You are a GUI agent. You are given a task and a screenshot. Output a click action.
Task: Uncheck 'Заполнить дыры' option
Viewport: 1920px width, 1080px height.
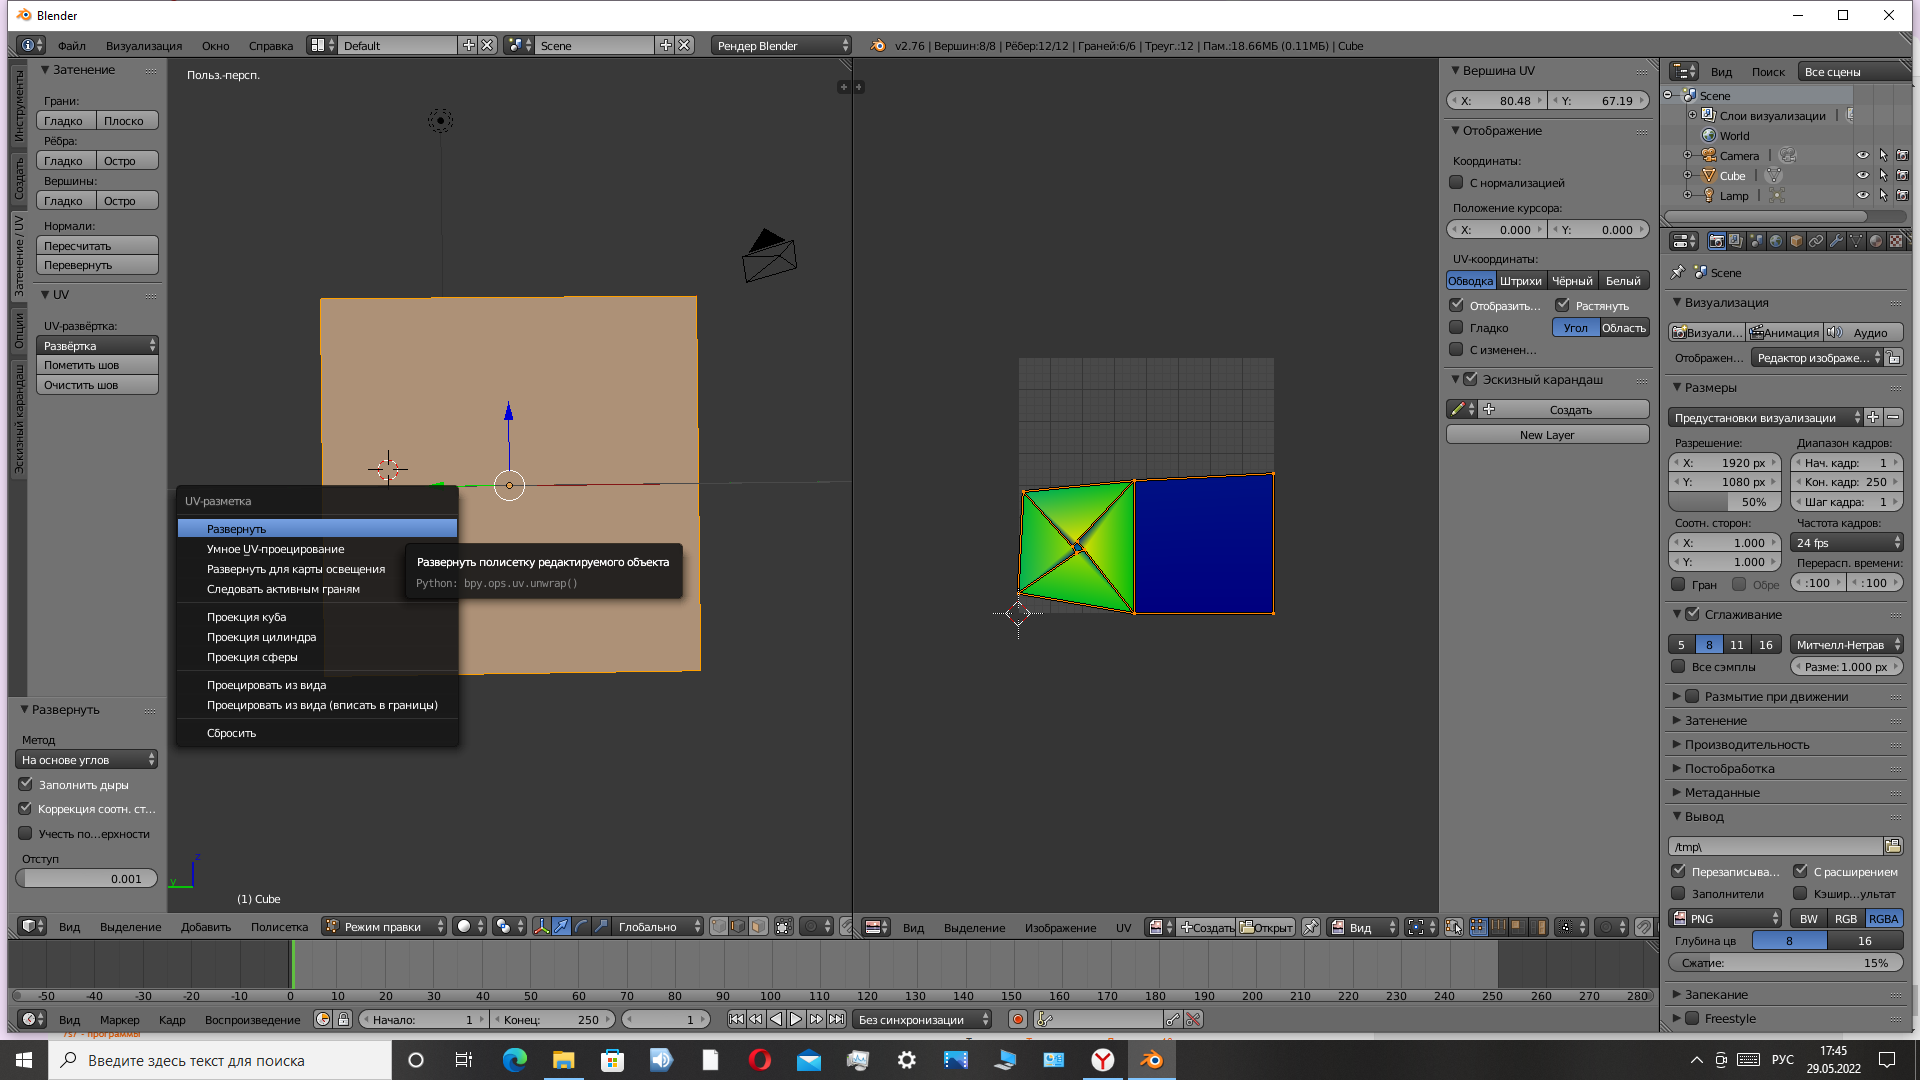[26, 785]
